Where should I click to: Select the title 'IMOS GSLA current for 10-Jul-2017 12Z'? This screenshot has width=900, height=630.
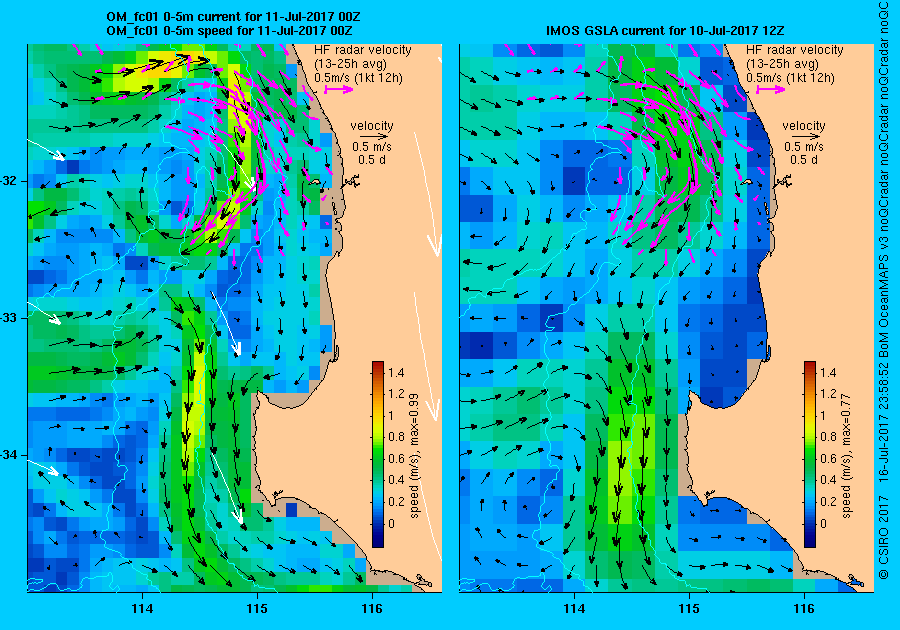click(x=665, y=30)
